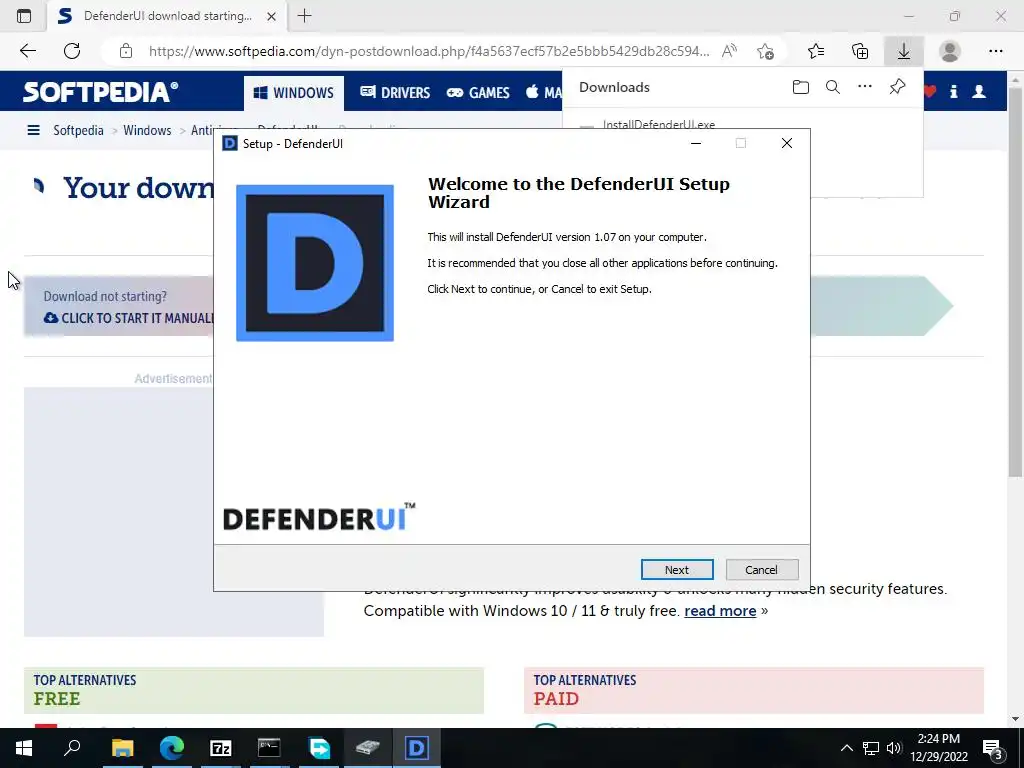
Task: Open Read aloud icon in address bar
Action: click(729, 51)
